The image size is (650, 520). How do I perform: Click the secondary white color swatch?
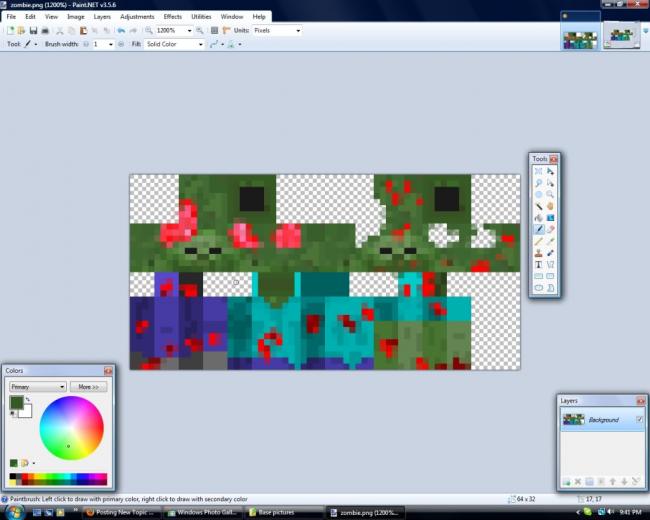(x=27, y=412)
